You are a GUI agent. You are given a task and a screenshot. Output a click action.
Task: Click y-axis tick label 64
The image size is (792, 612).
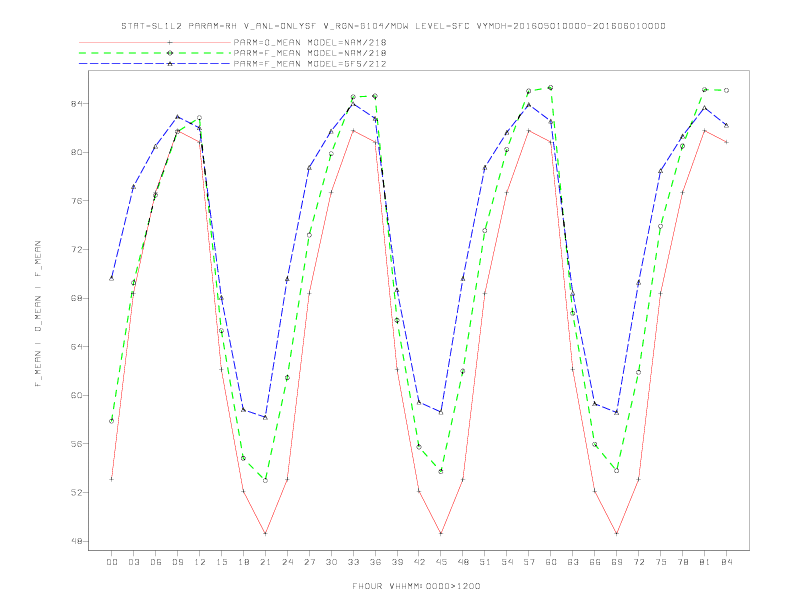click(x=77, y=347)
